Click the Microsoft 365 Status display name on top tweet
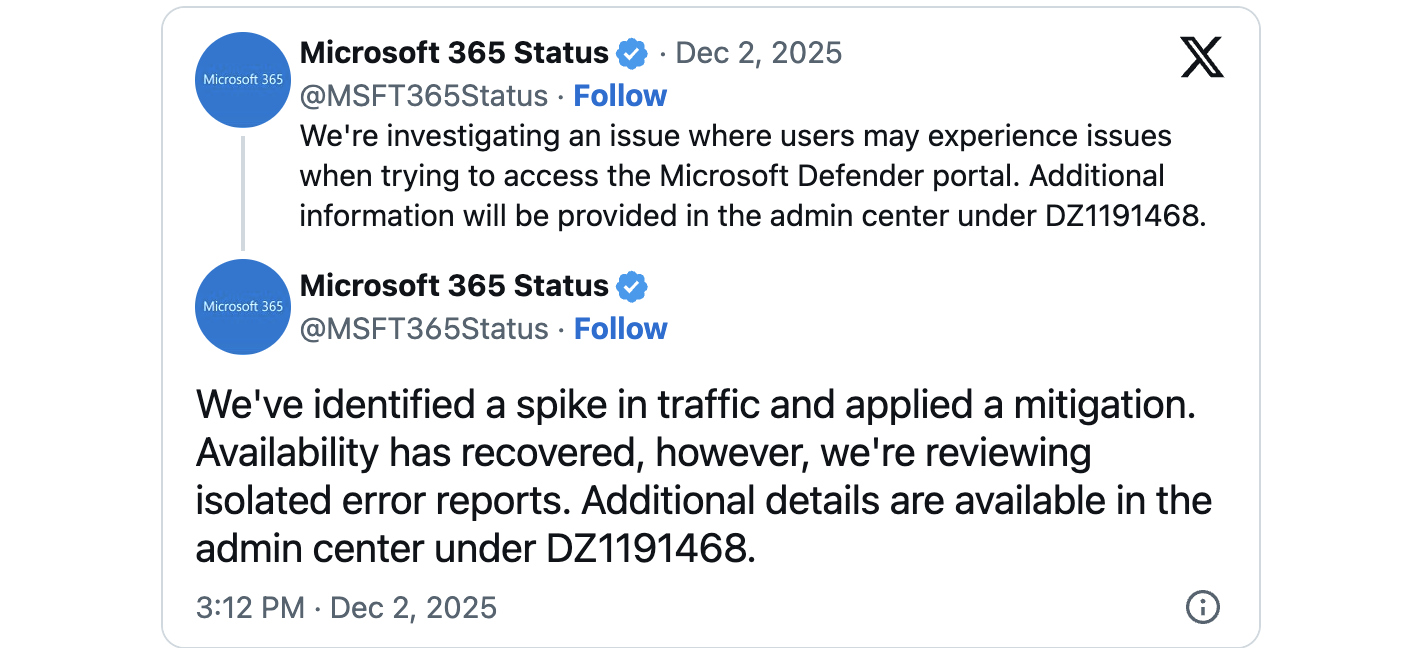The image size is (1412, 652). coord(455,53)
